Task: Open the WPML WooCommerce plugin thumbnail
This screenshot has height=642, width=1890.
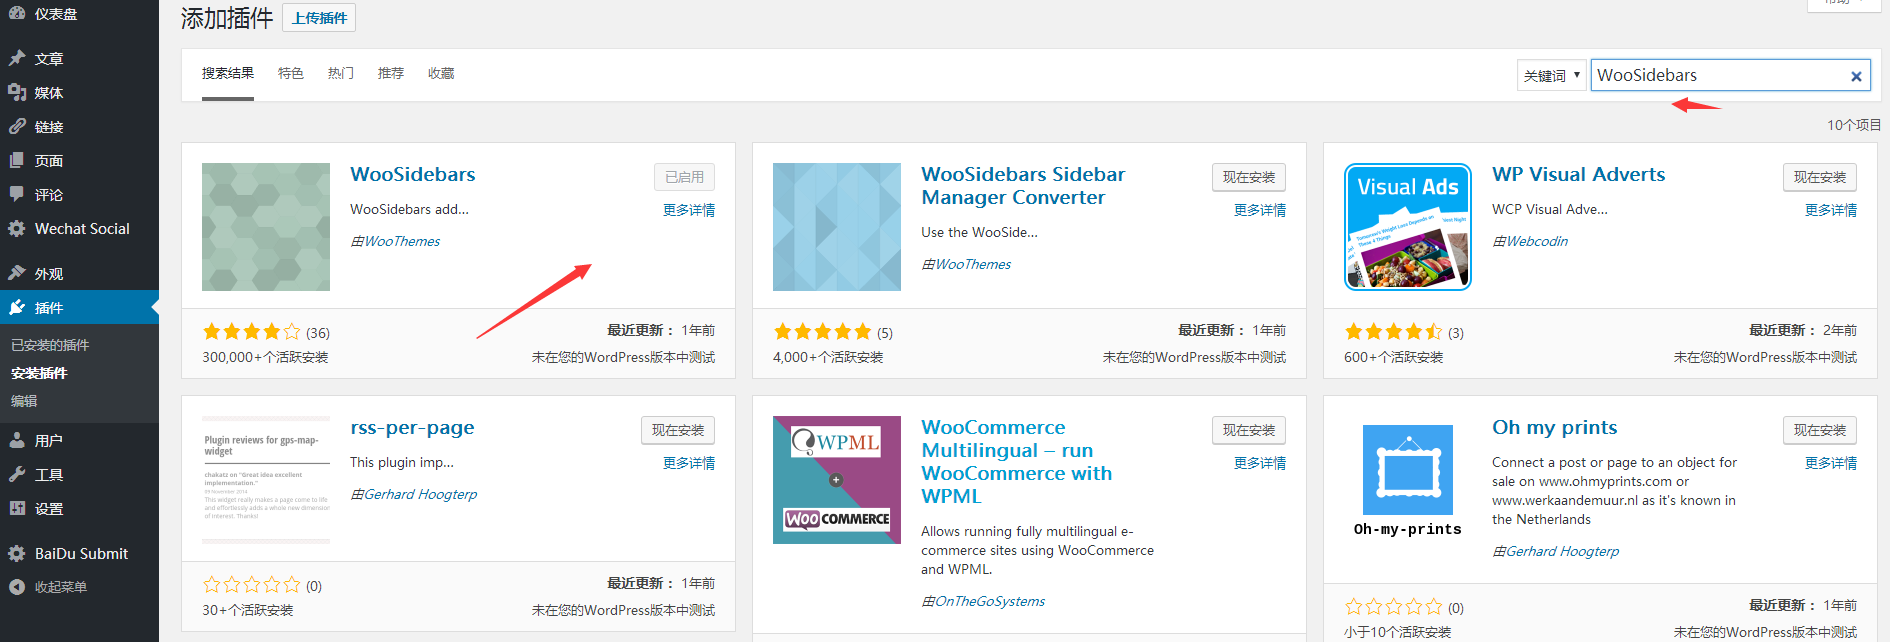Action: 837,480
